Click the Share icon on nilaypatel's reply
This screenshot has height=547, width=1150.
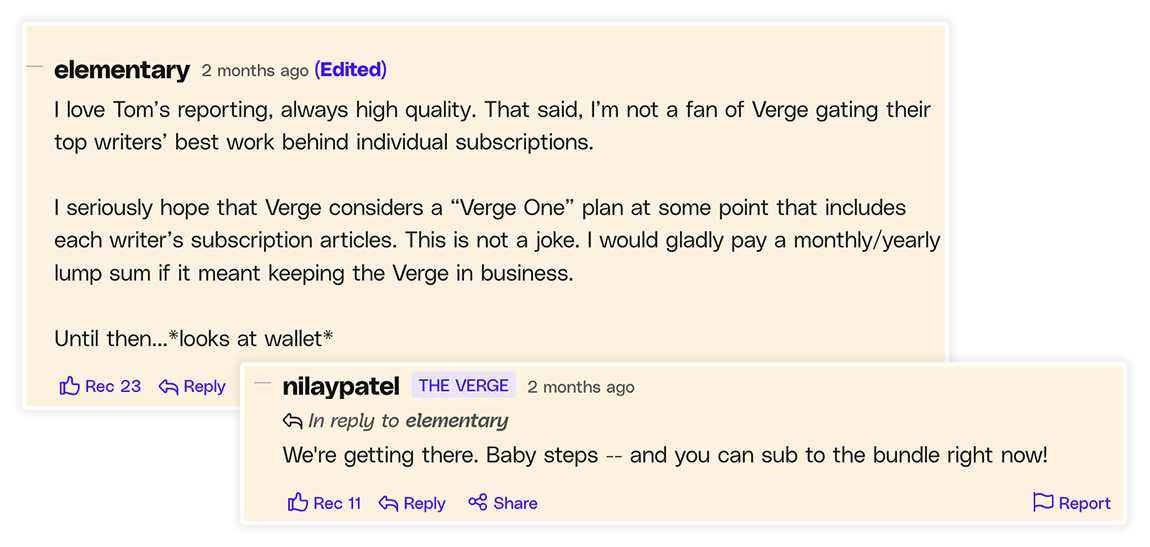(478, 503)
